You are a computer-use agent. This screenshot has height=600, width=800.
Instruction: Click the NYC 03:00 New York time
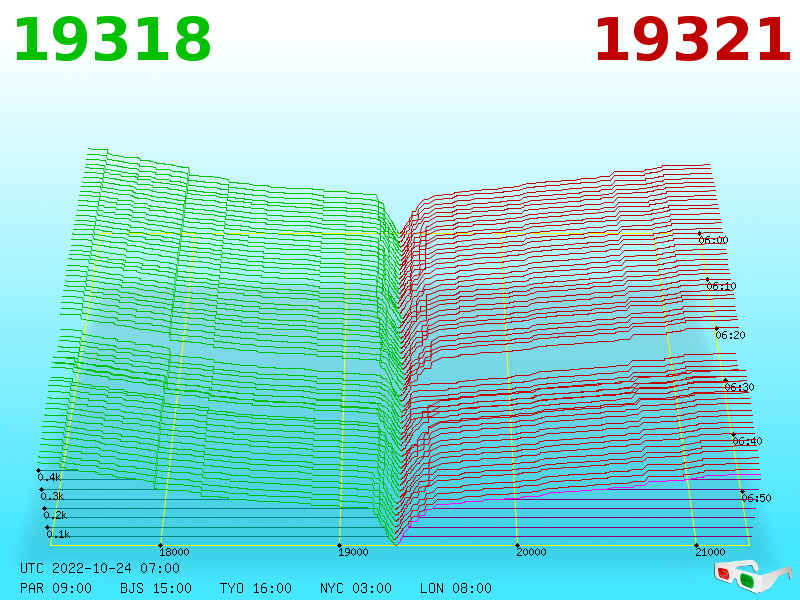(356, 588)
